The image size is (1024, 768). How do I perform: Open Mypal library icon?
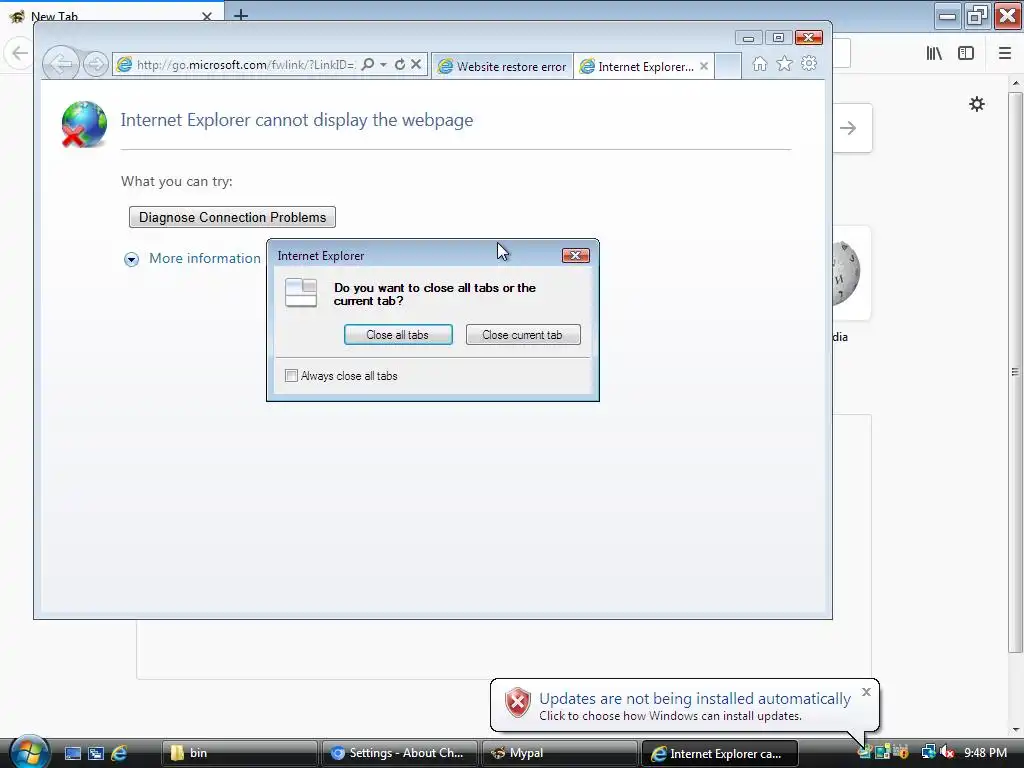(x=934, y=53)
